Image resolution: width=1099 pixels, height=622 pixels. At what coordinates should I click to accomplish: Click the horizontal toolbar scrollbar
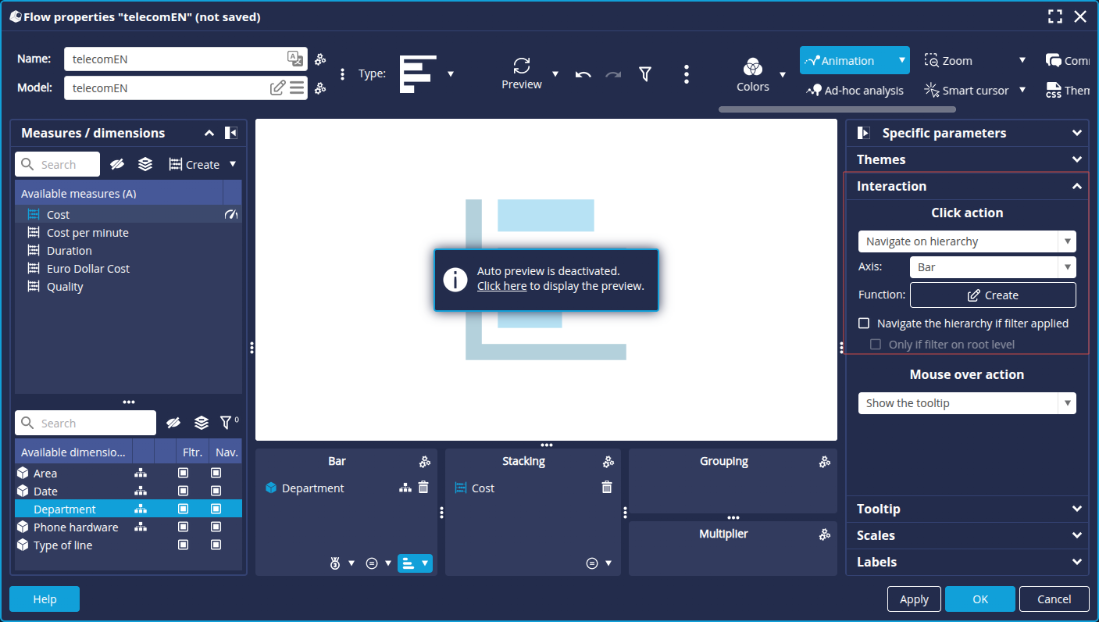point(836,109)
